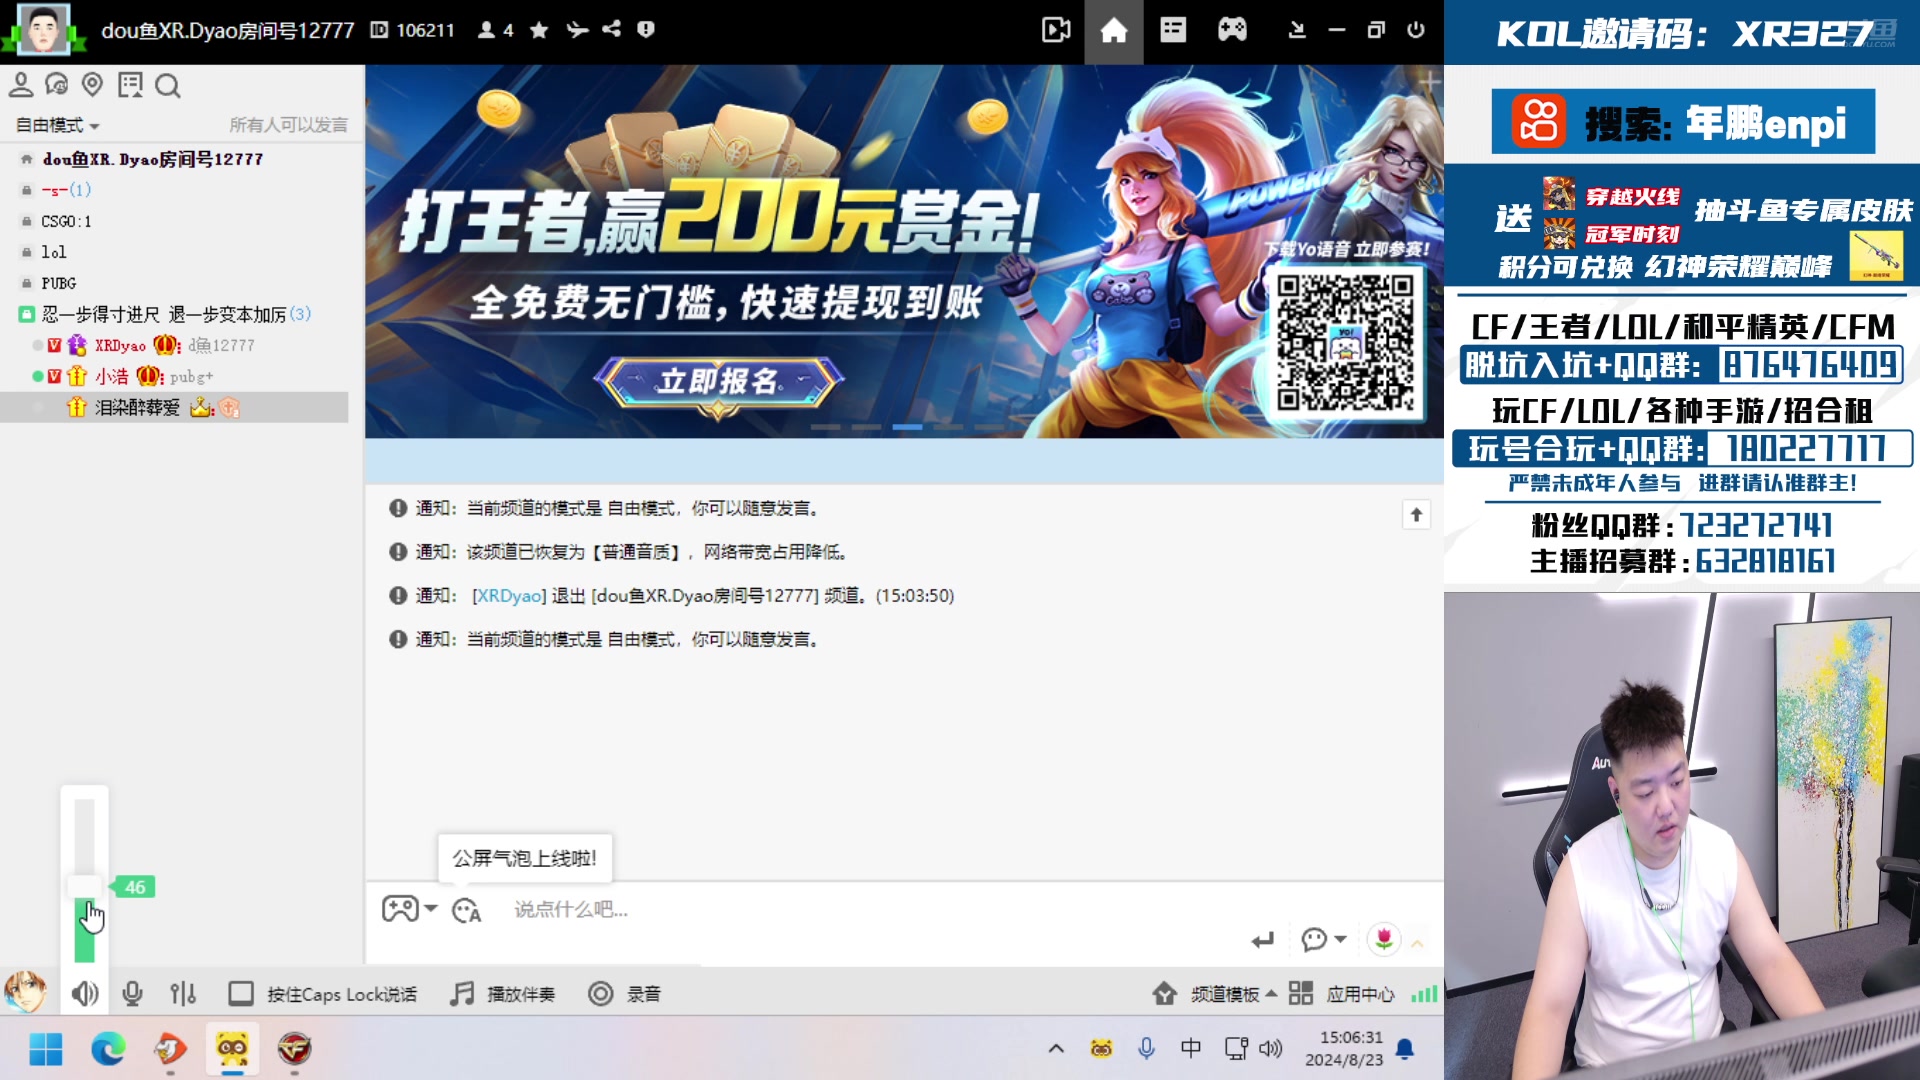Mute the speaker icon in bottom bar
The height and width of the screenshot is (1080, 1920).
point(85,993)
